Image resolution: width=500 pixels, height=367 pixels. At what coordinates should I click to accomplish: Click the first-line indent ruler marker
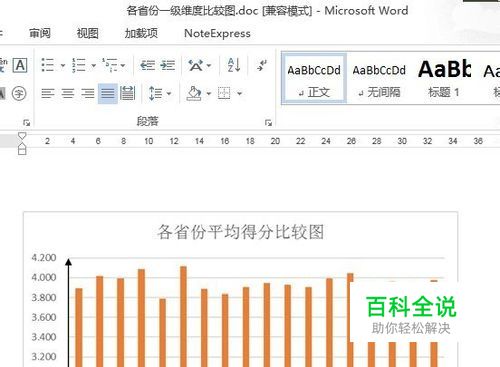pyautogui.click(x=22, y=136)
